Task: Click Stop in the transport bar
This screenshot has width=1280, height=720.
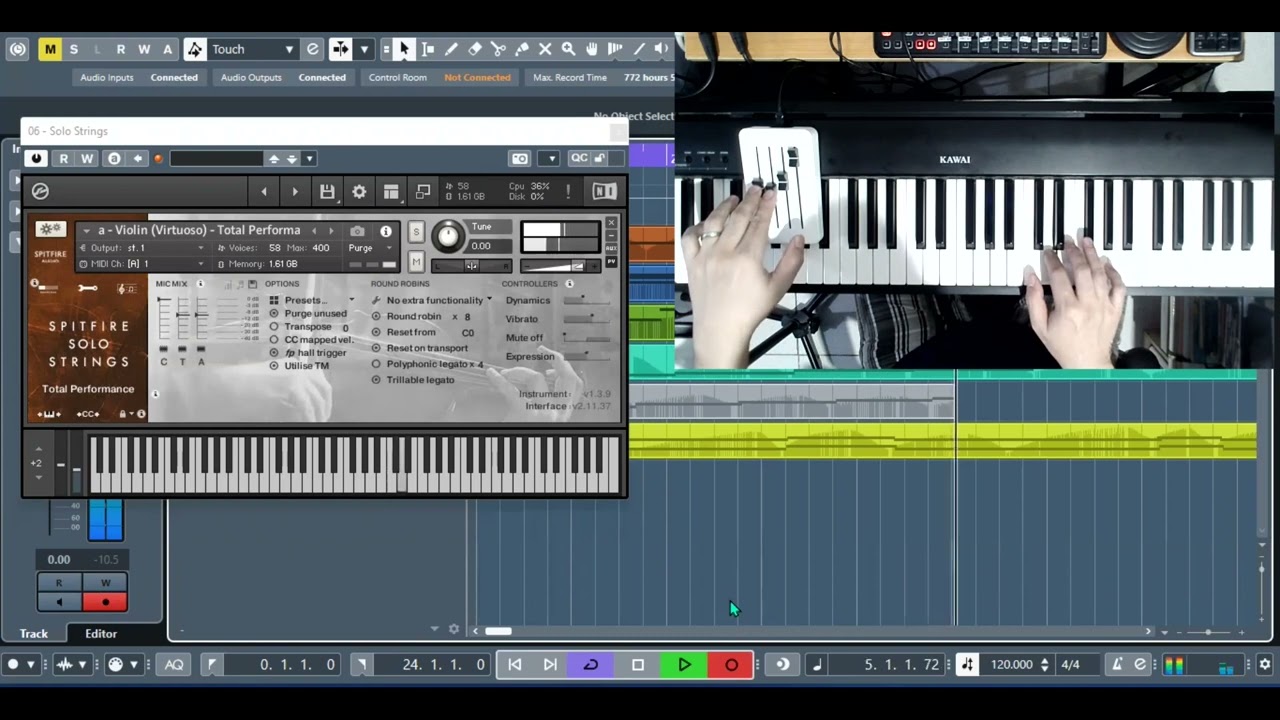Action: coord(638,664)
